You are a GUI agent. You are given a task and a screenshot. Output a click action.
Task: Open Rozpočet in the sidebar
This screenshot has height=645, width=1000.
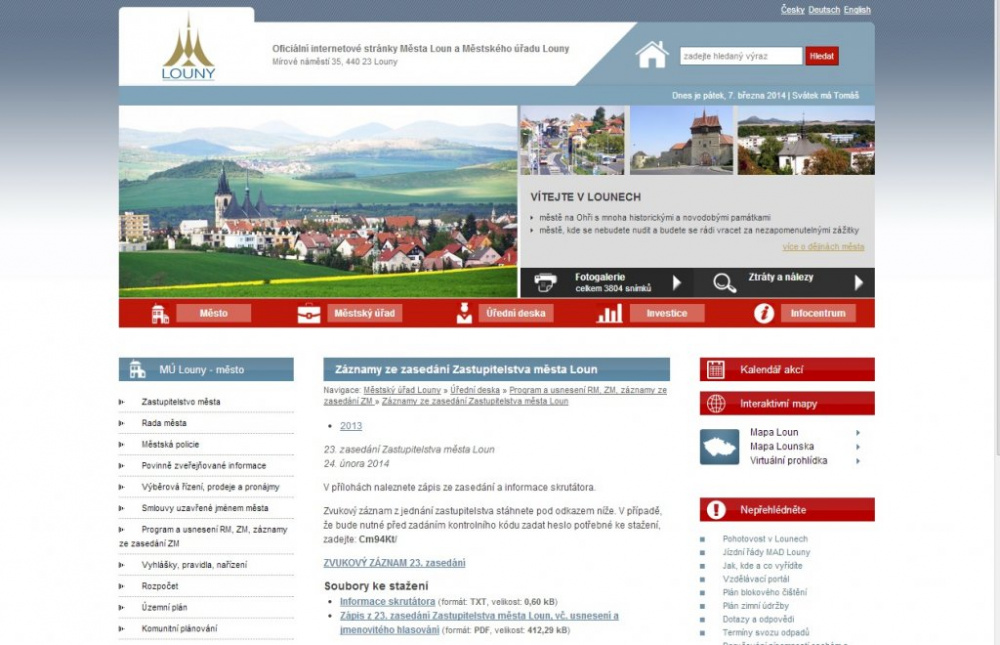pos(160,586)
